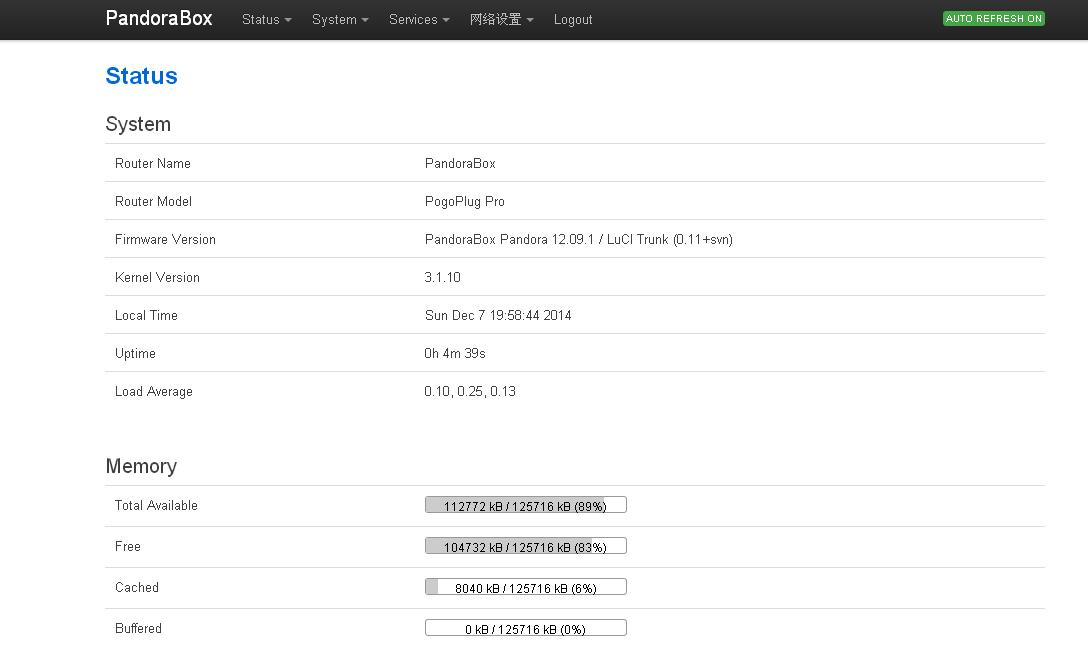This screenshot has height=657, width=1088.
Task: Select the firmware value Pandora 12.09.1
Action: click(579, 239)
